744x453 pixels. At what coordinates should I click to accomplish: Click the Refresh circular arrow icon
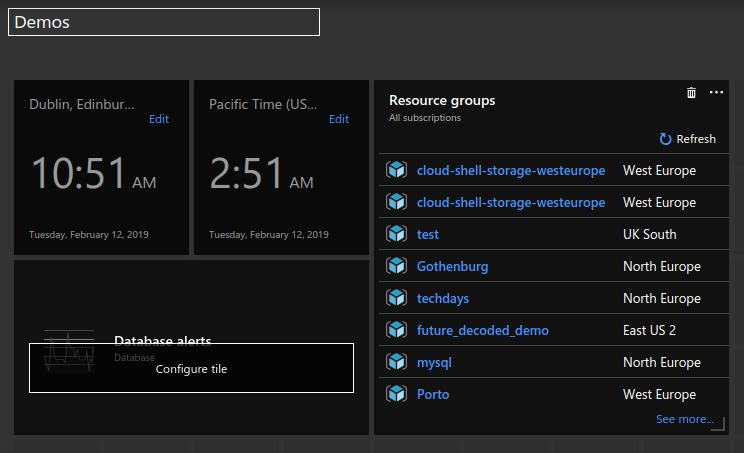click(x=665, y=139)
